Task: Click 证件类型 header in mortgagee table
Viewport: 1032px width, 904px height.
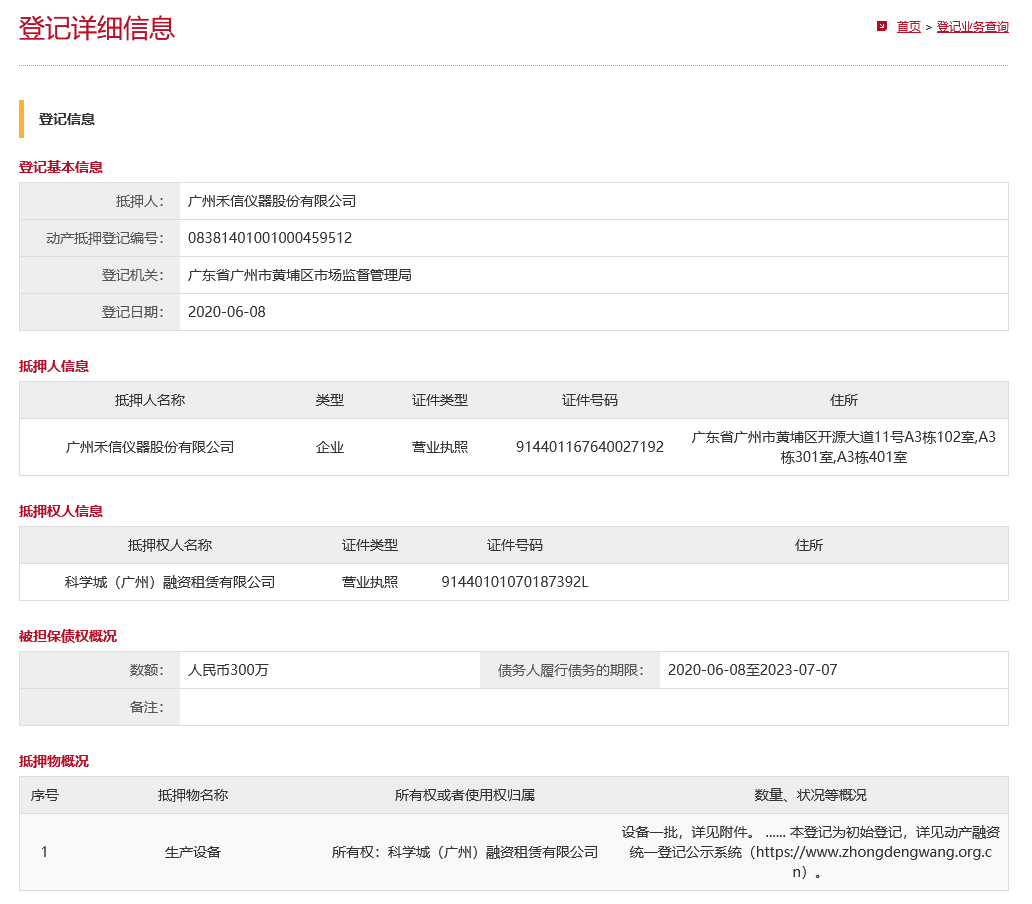Action: point(370,545)
